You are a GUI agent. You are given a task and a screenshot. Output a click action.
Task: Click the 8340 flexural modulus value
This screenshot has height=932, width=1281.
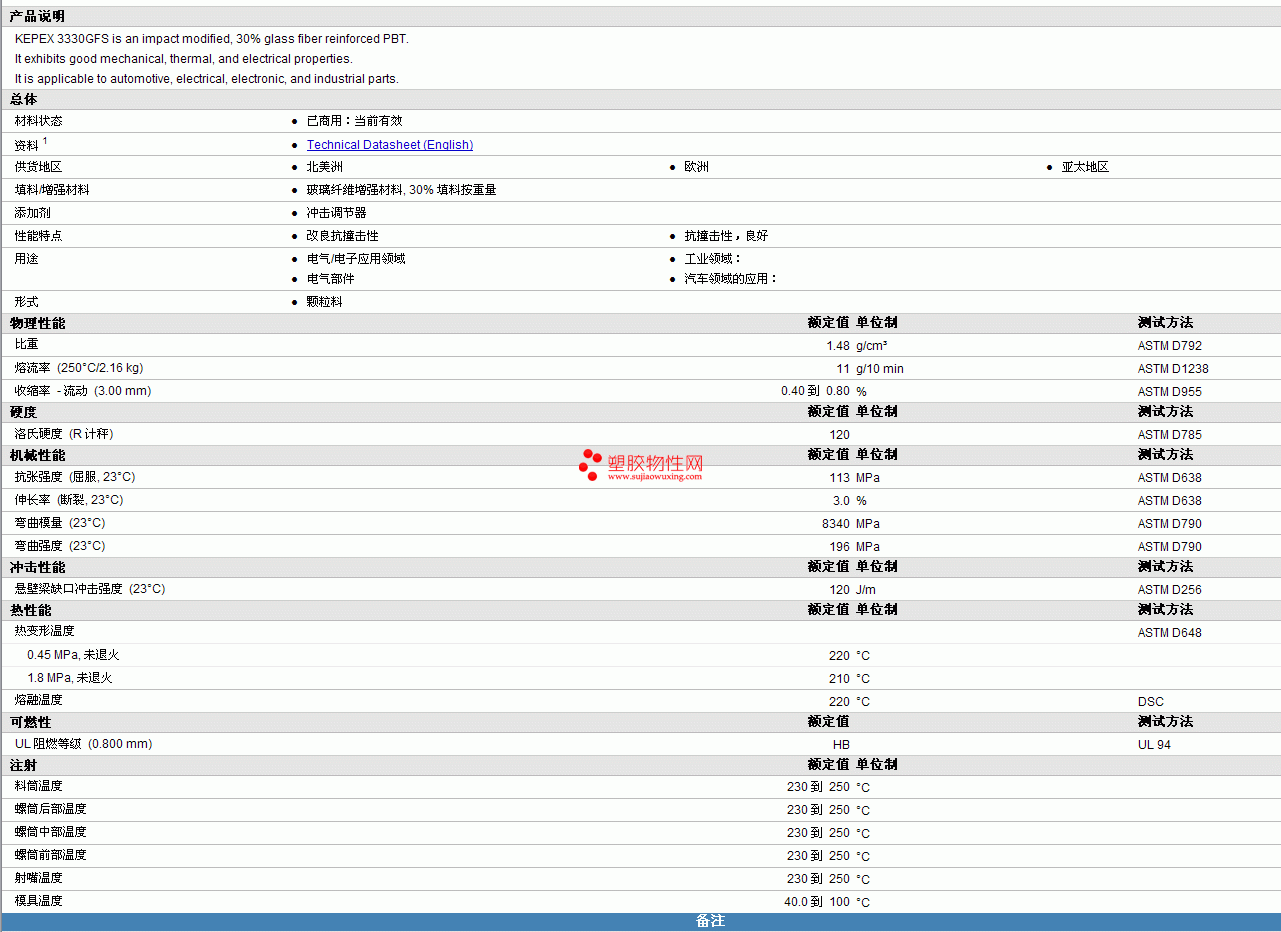pyautogui.click(x=836, y=524)
